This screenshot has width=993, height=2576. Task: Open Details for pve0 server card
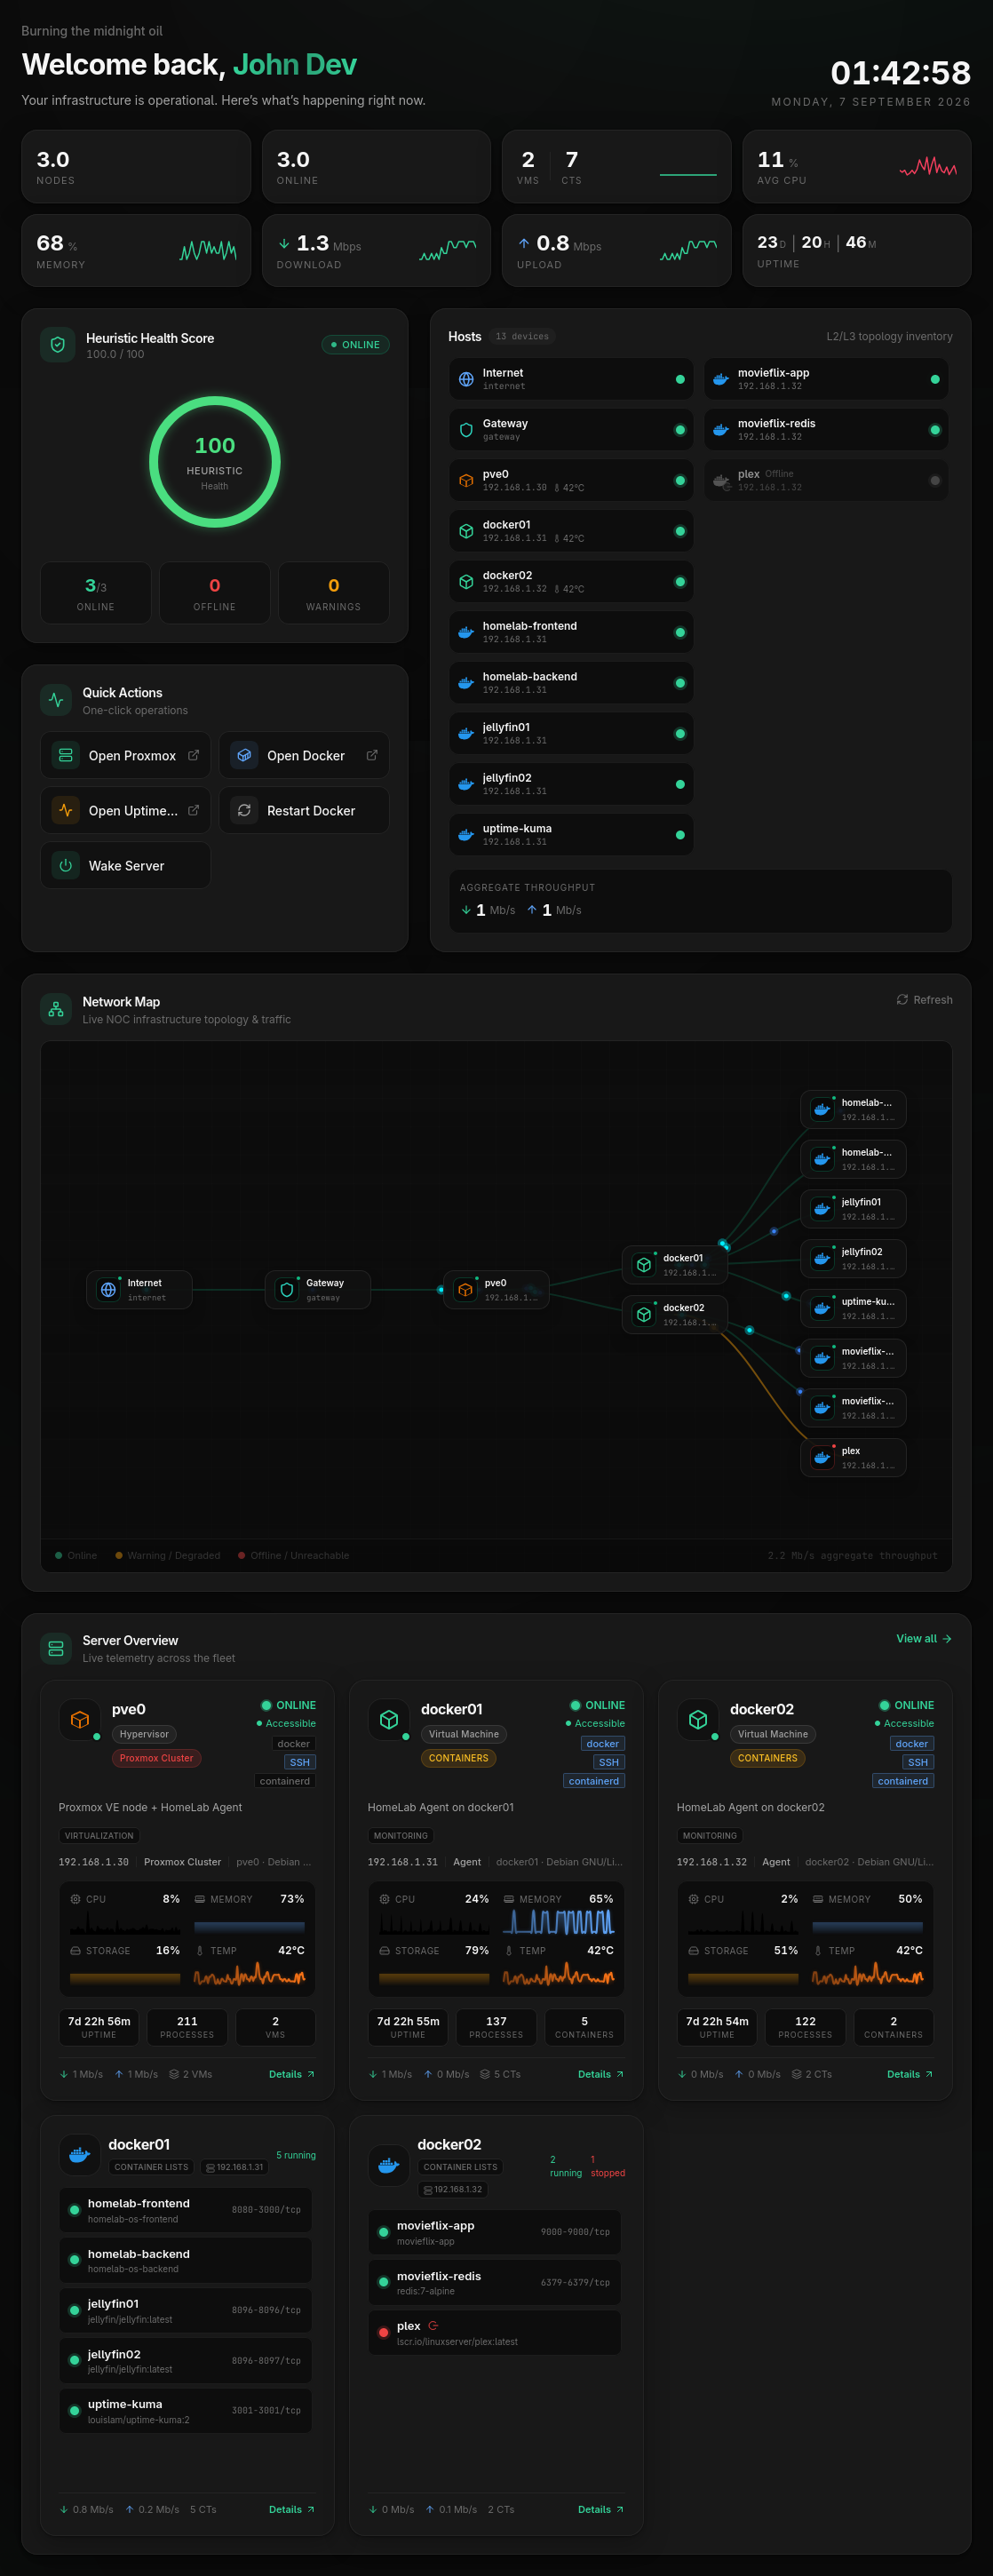tap(291, 2074)
